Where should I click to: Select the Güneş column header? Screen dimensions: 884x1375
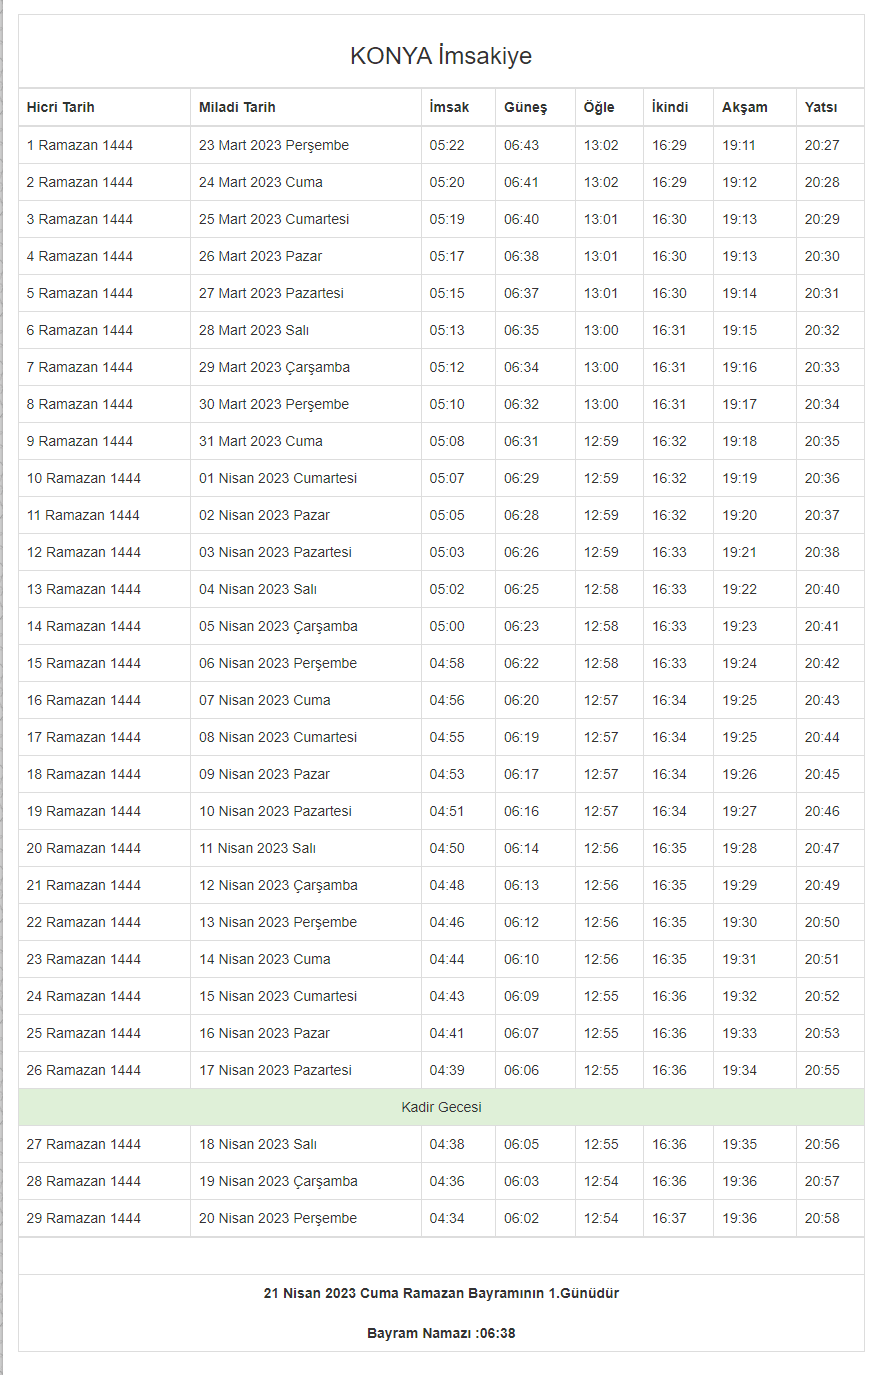tap(525, 107)
